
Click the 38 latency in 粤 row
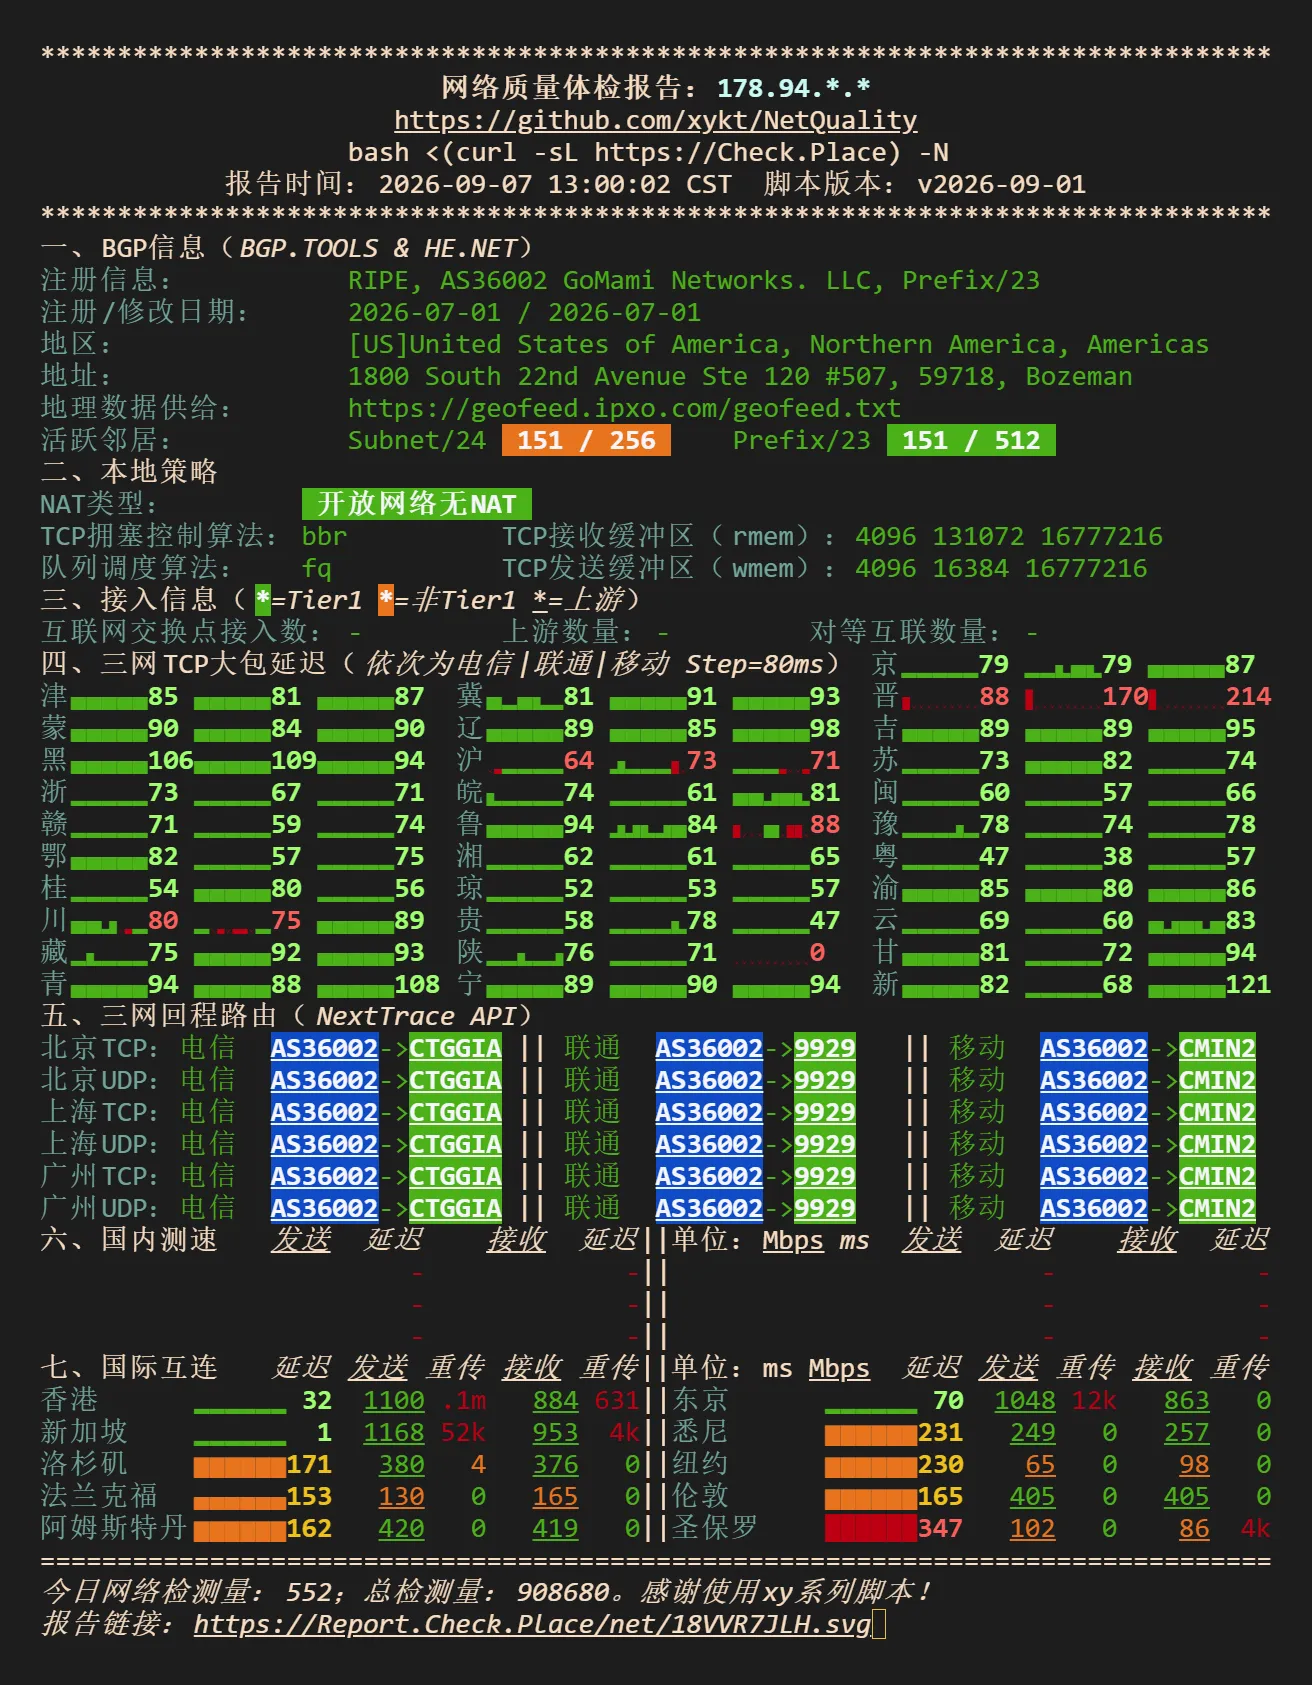(x=1117, y=856)
